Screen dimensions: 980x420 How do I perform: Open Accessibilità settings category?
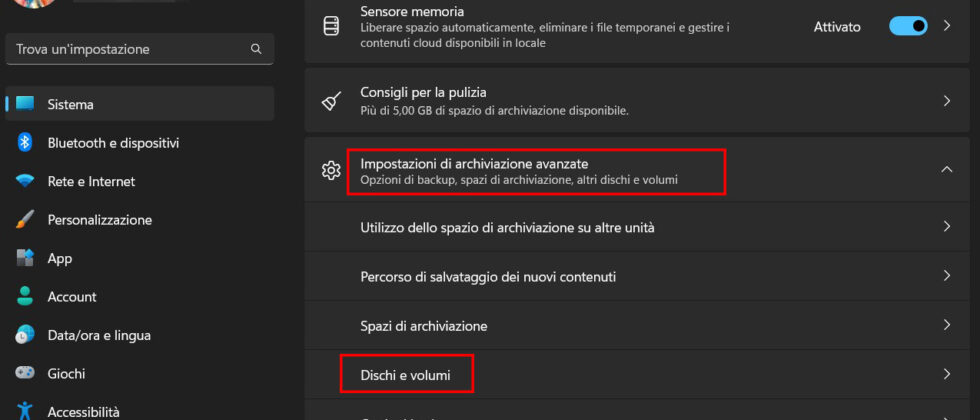pyautogui.click(x=83, y=411)
